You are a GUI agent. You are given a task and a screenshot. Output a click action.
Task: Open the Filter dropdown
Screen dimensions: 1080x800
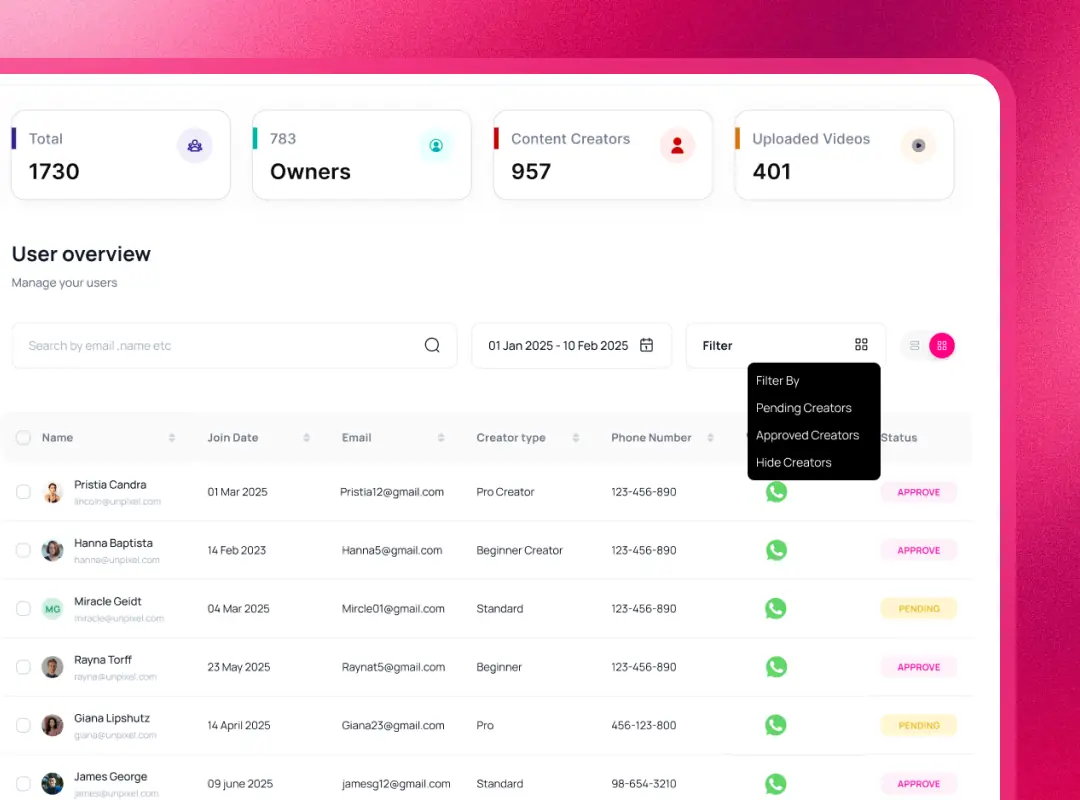coord(785,345)
